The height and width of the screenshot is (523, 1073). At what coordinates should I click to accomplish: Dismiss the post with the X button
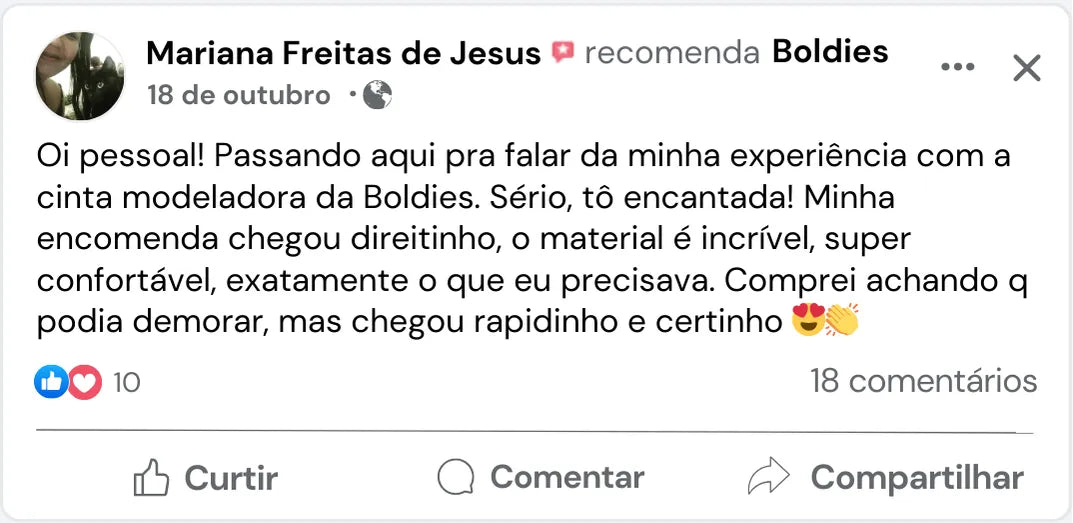click(x=1027, y=68)
